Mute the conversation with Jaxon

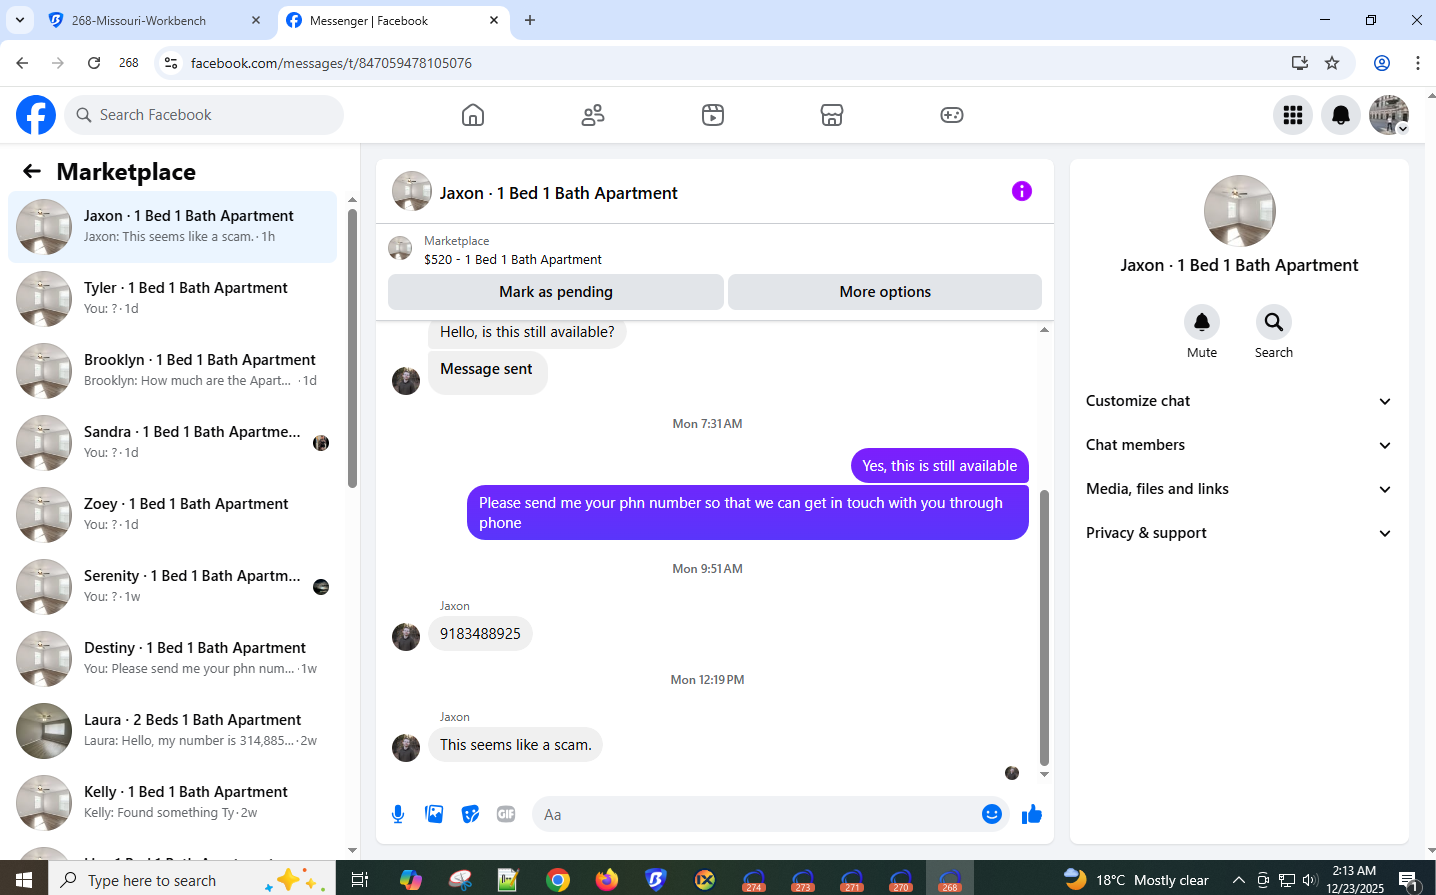tap(1202, 322)
